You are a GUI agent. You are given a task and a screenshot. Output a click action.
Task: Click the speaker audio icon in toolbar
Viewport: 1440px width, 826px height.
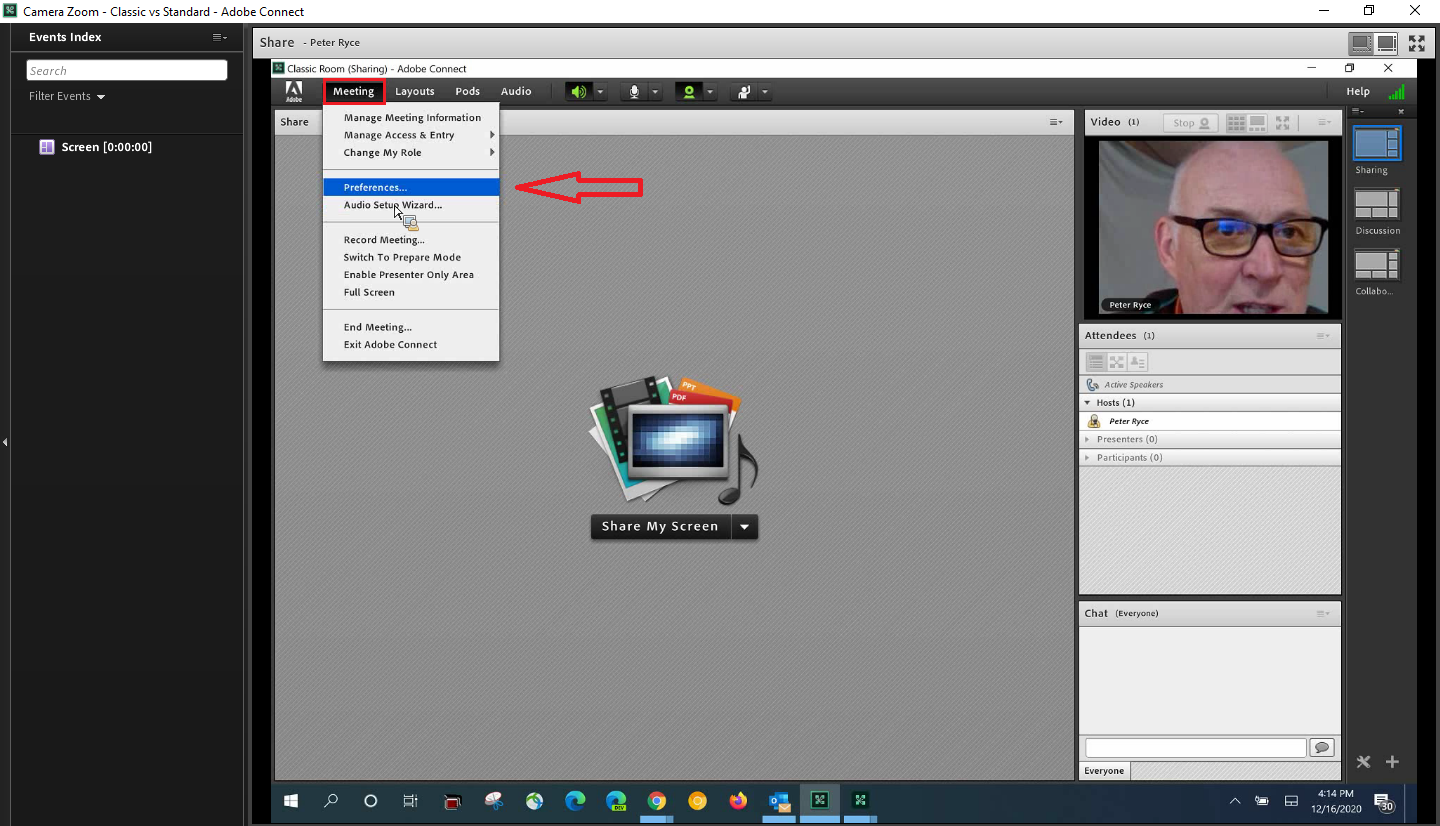(579, 92)
